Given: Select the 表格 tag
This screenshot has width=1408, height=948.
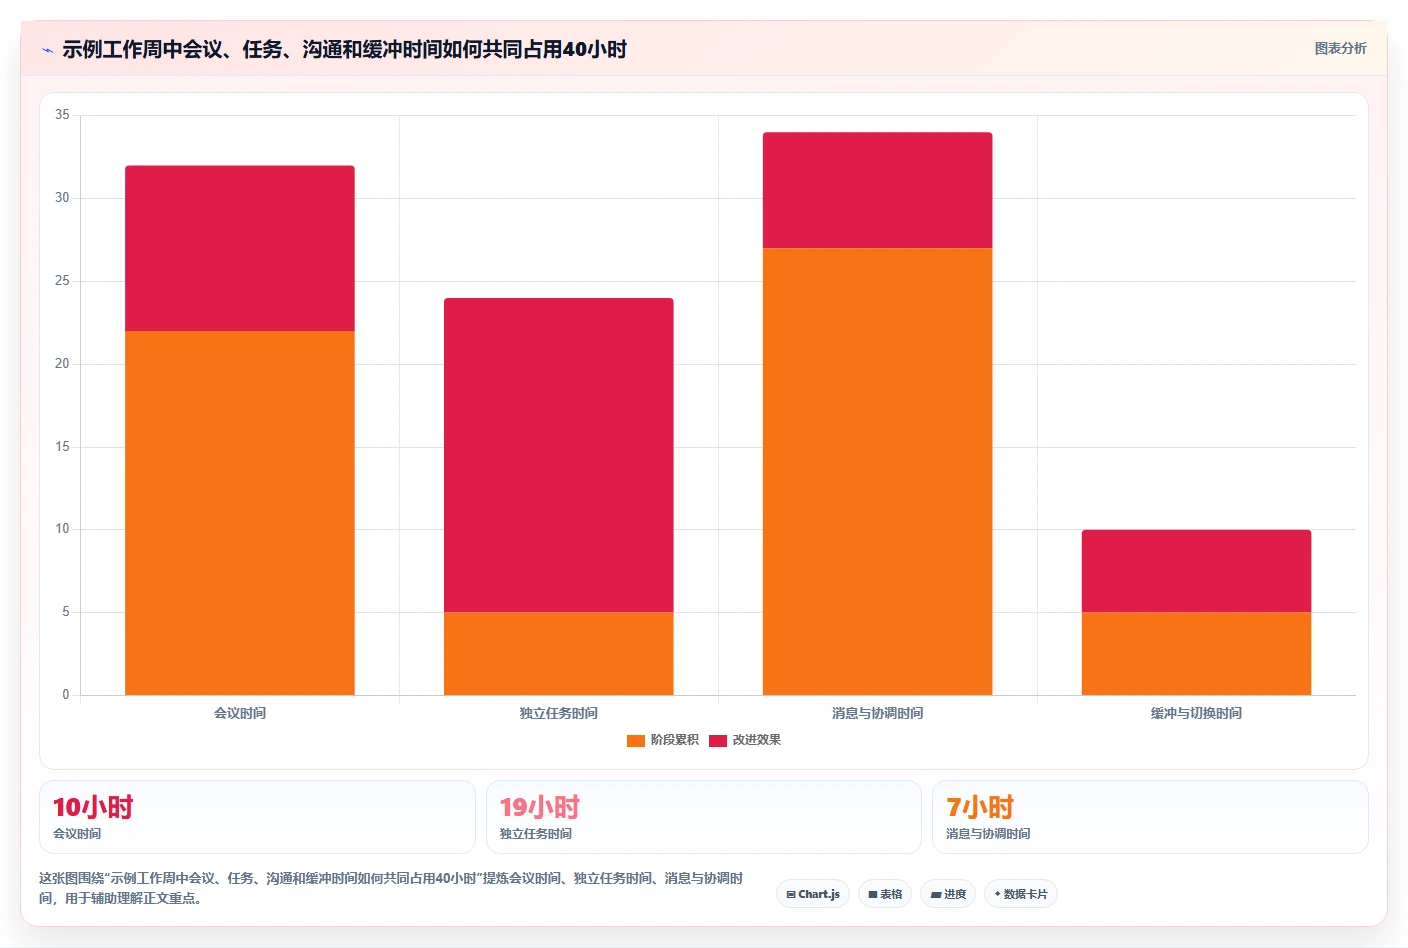Looking at the screenshot, I should [x=885, y=894].
